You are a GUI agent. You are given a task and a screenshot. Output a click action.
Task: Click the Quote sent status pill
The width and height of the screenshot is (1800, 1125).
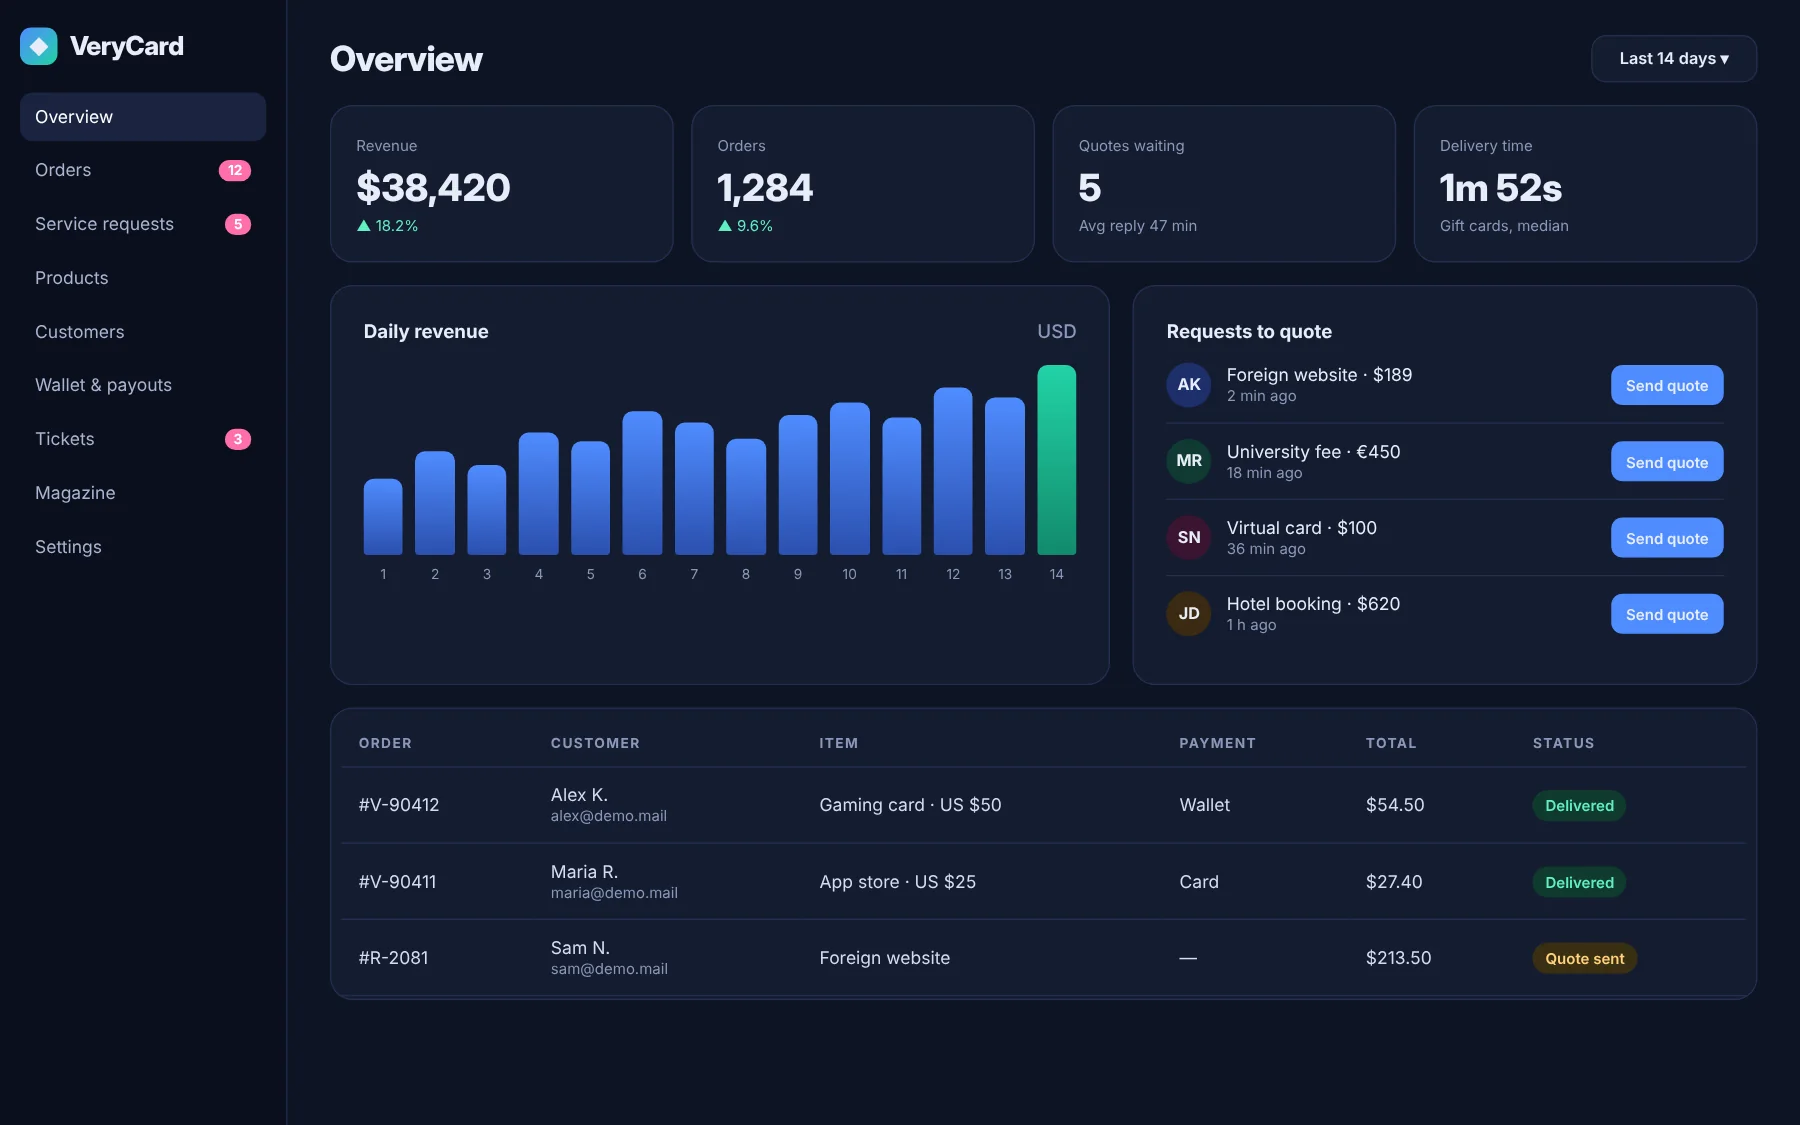(1584, 958)
